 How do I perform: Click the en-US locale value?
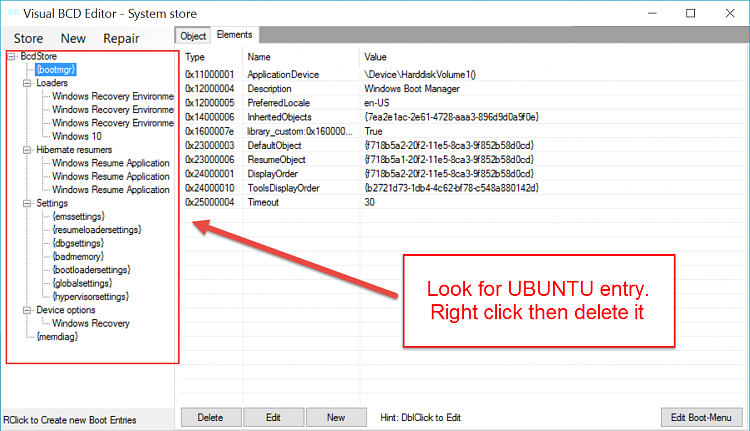377,103
